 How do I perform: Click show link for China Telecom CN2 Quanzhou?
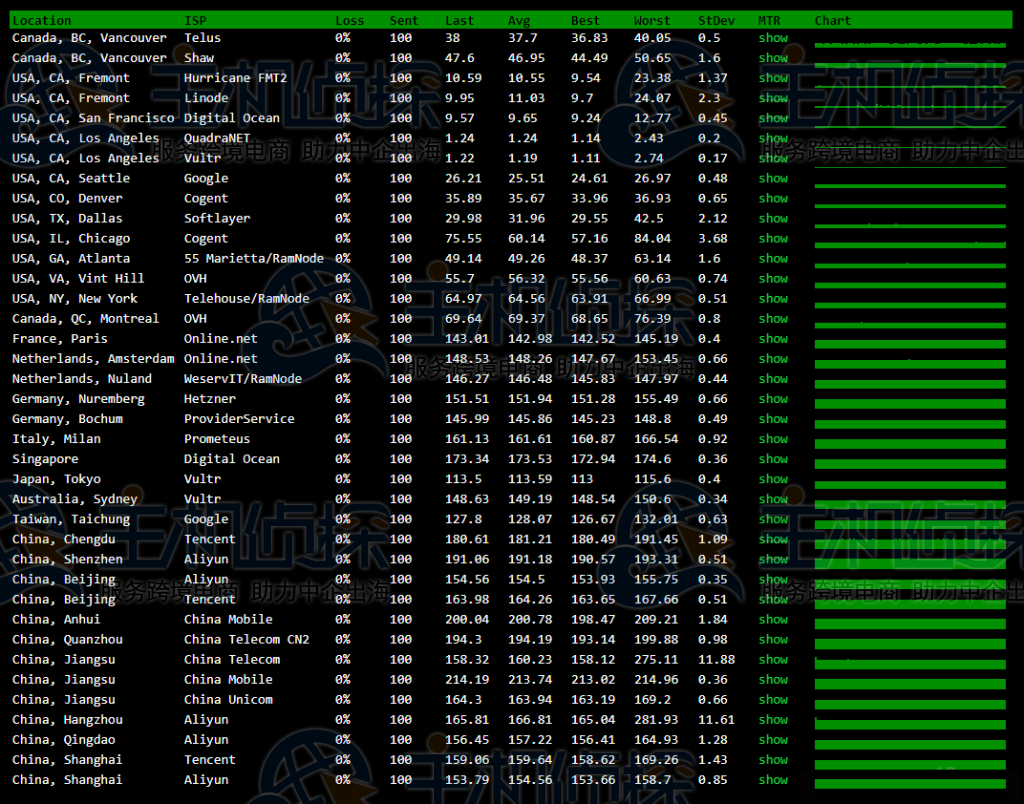[773, 639]
